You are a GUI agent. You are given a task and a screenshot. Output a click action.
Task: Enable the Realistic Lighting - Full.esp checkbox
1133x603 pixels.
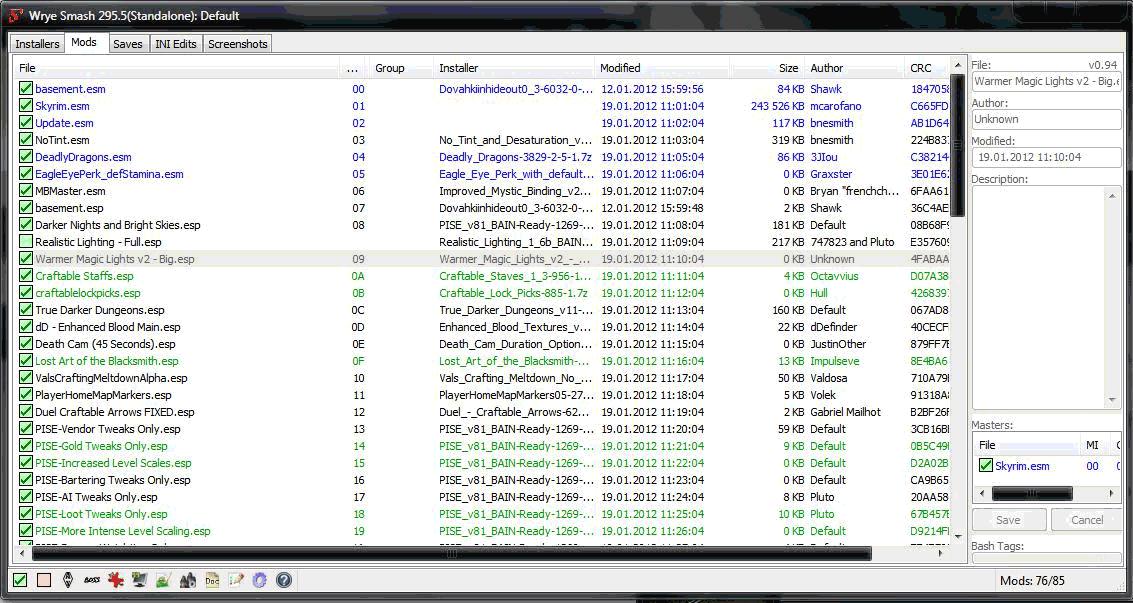tap(26, 242)
